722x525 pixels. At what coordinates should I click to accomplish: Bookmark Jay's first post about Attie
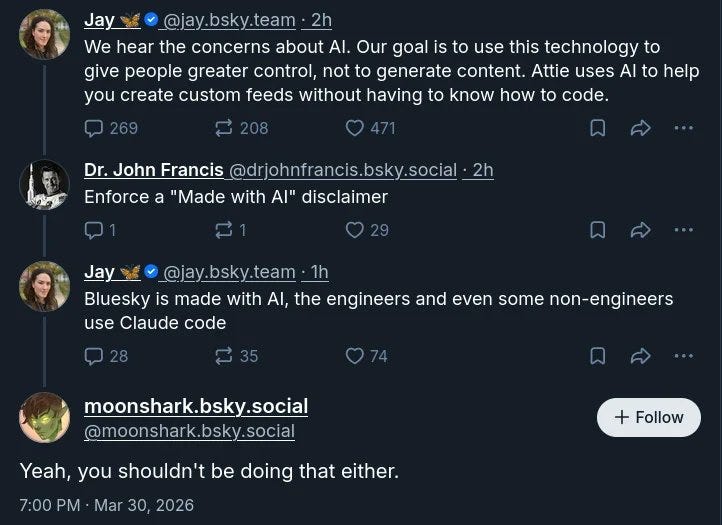coord(598,128)
